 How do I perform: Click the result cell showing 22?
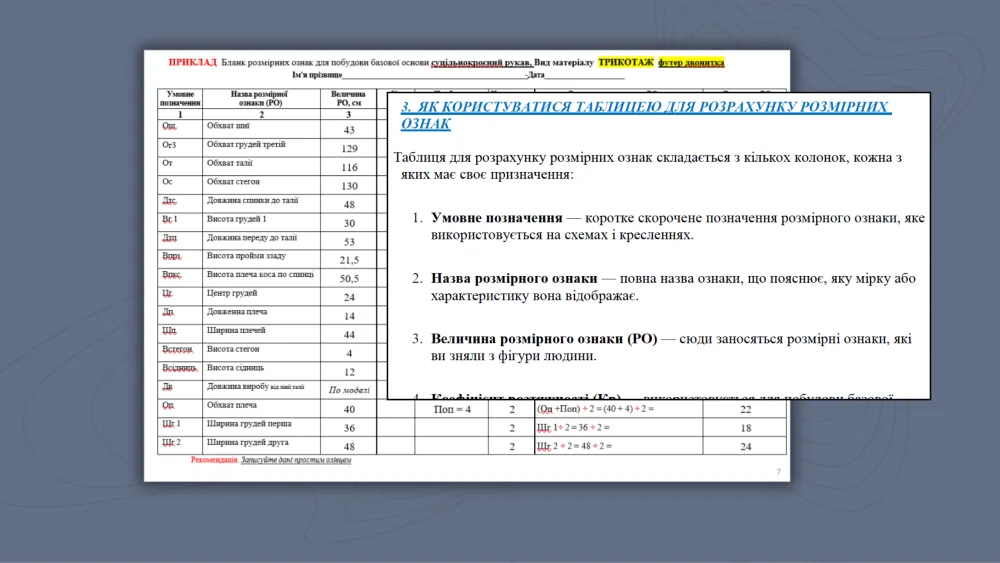point(745,409)
